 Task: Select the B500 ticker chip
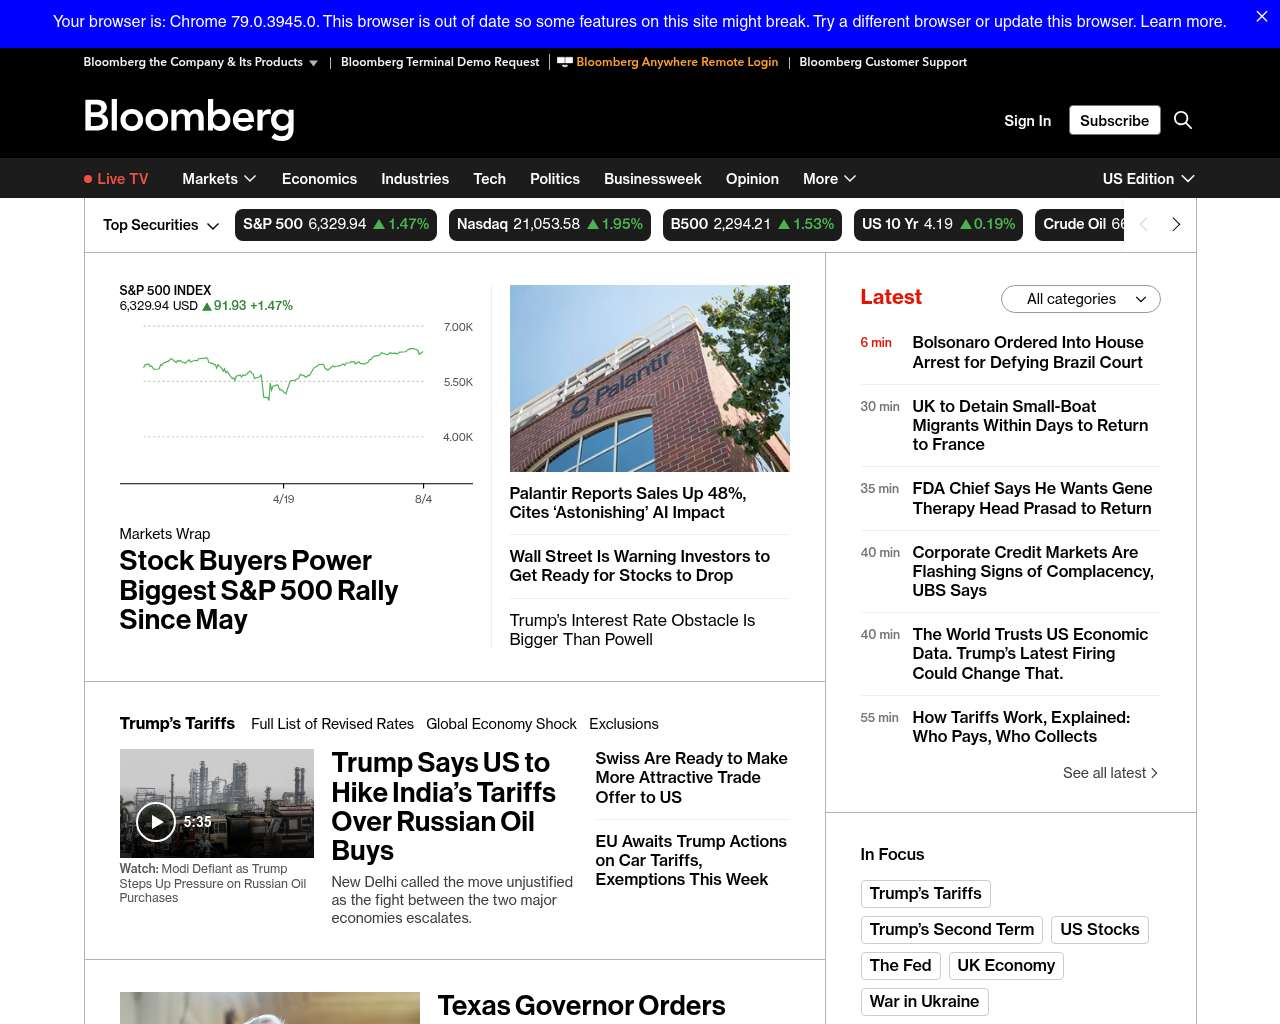pyautogui.click(x=752, y=225)
